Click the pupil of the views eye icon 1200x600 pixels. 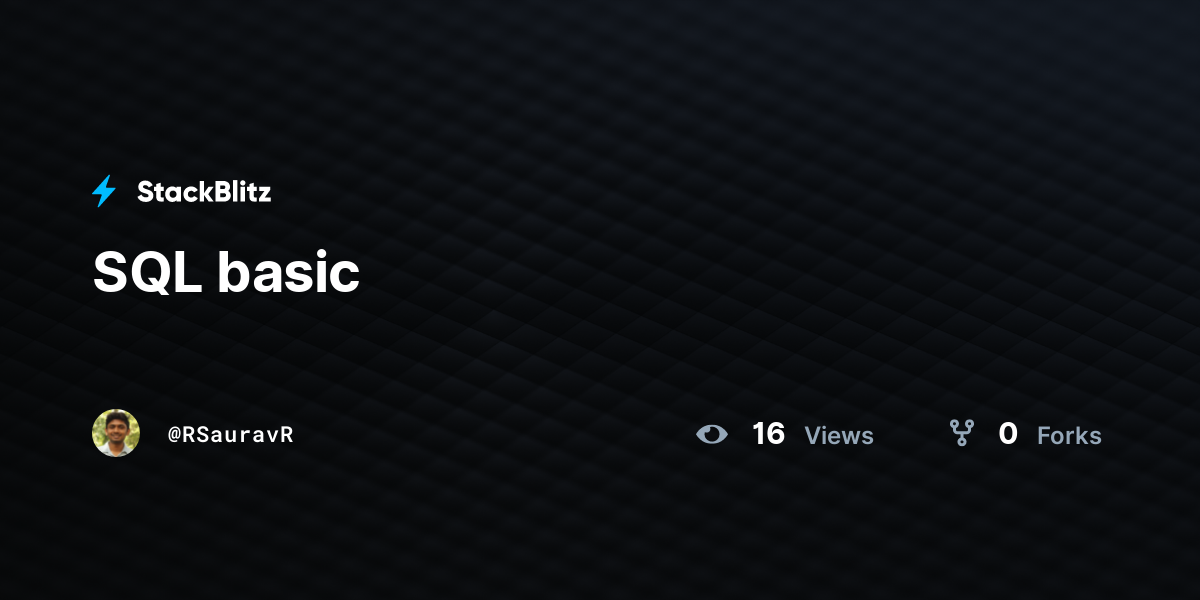tap(712, 434)
